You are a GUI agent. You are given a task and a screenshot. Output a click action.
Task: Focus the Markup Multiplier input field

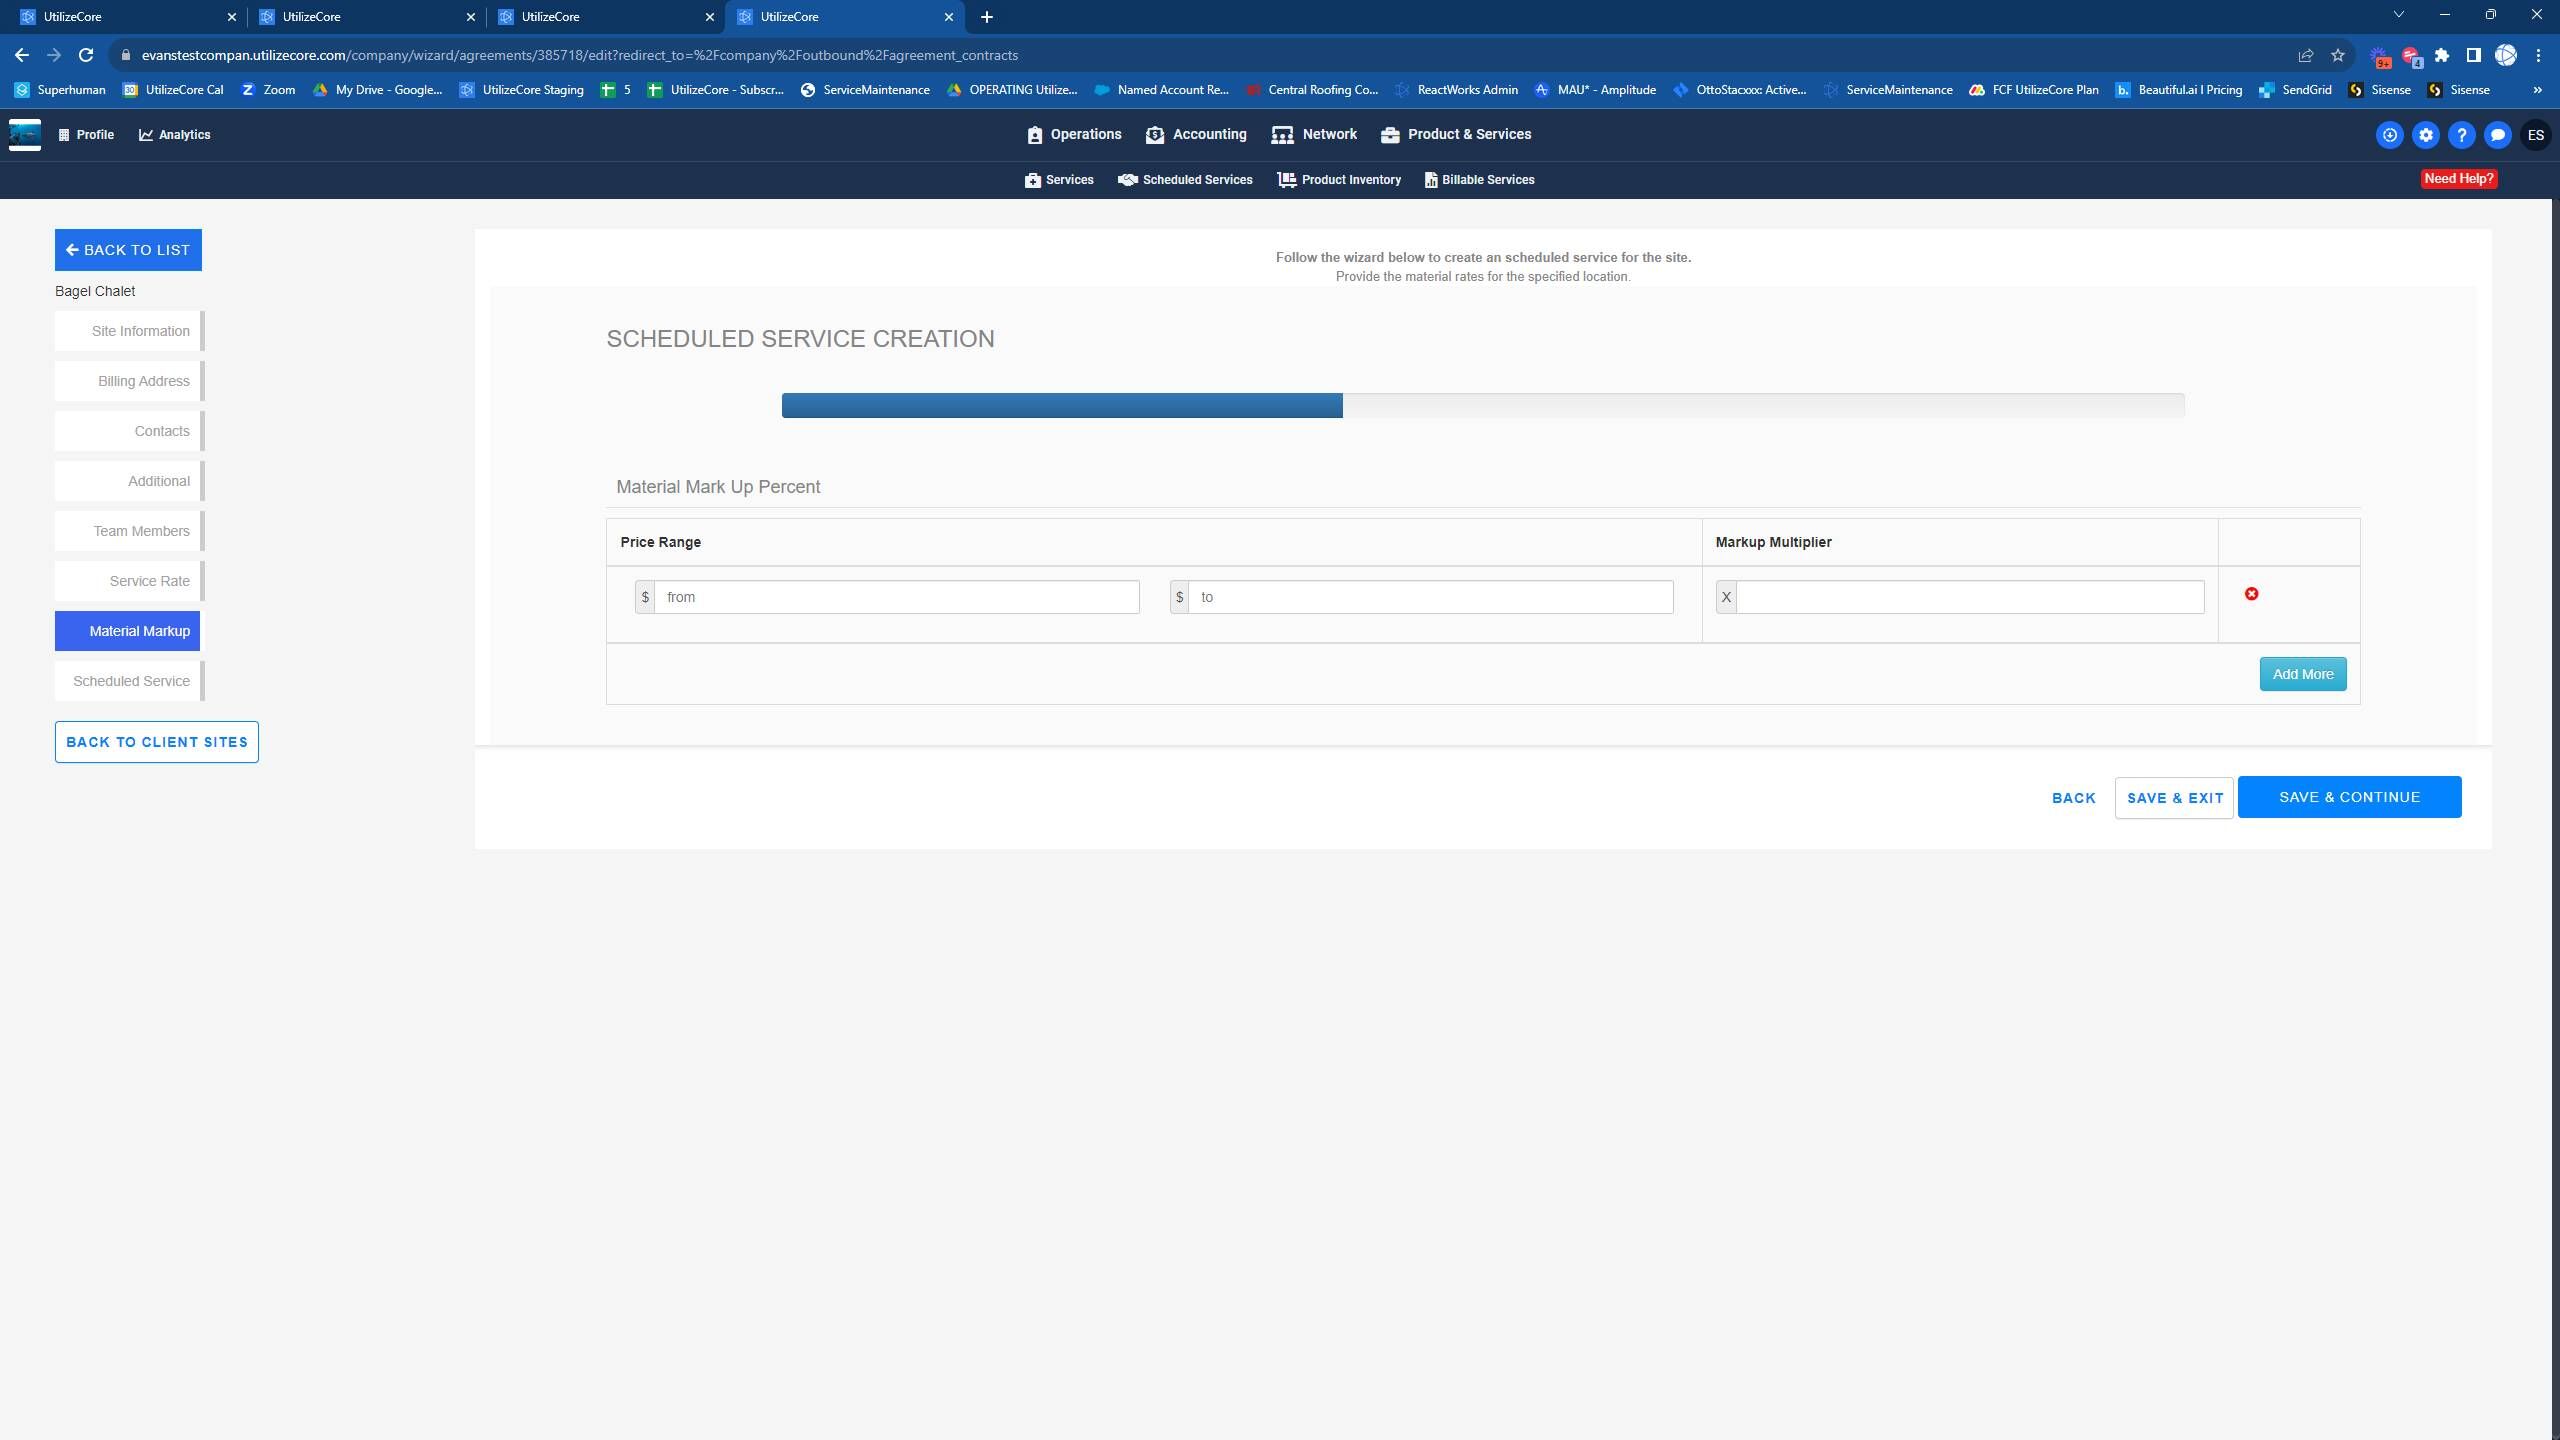pyautogui.click(x=1969, y=597)
